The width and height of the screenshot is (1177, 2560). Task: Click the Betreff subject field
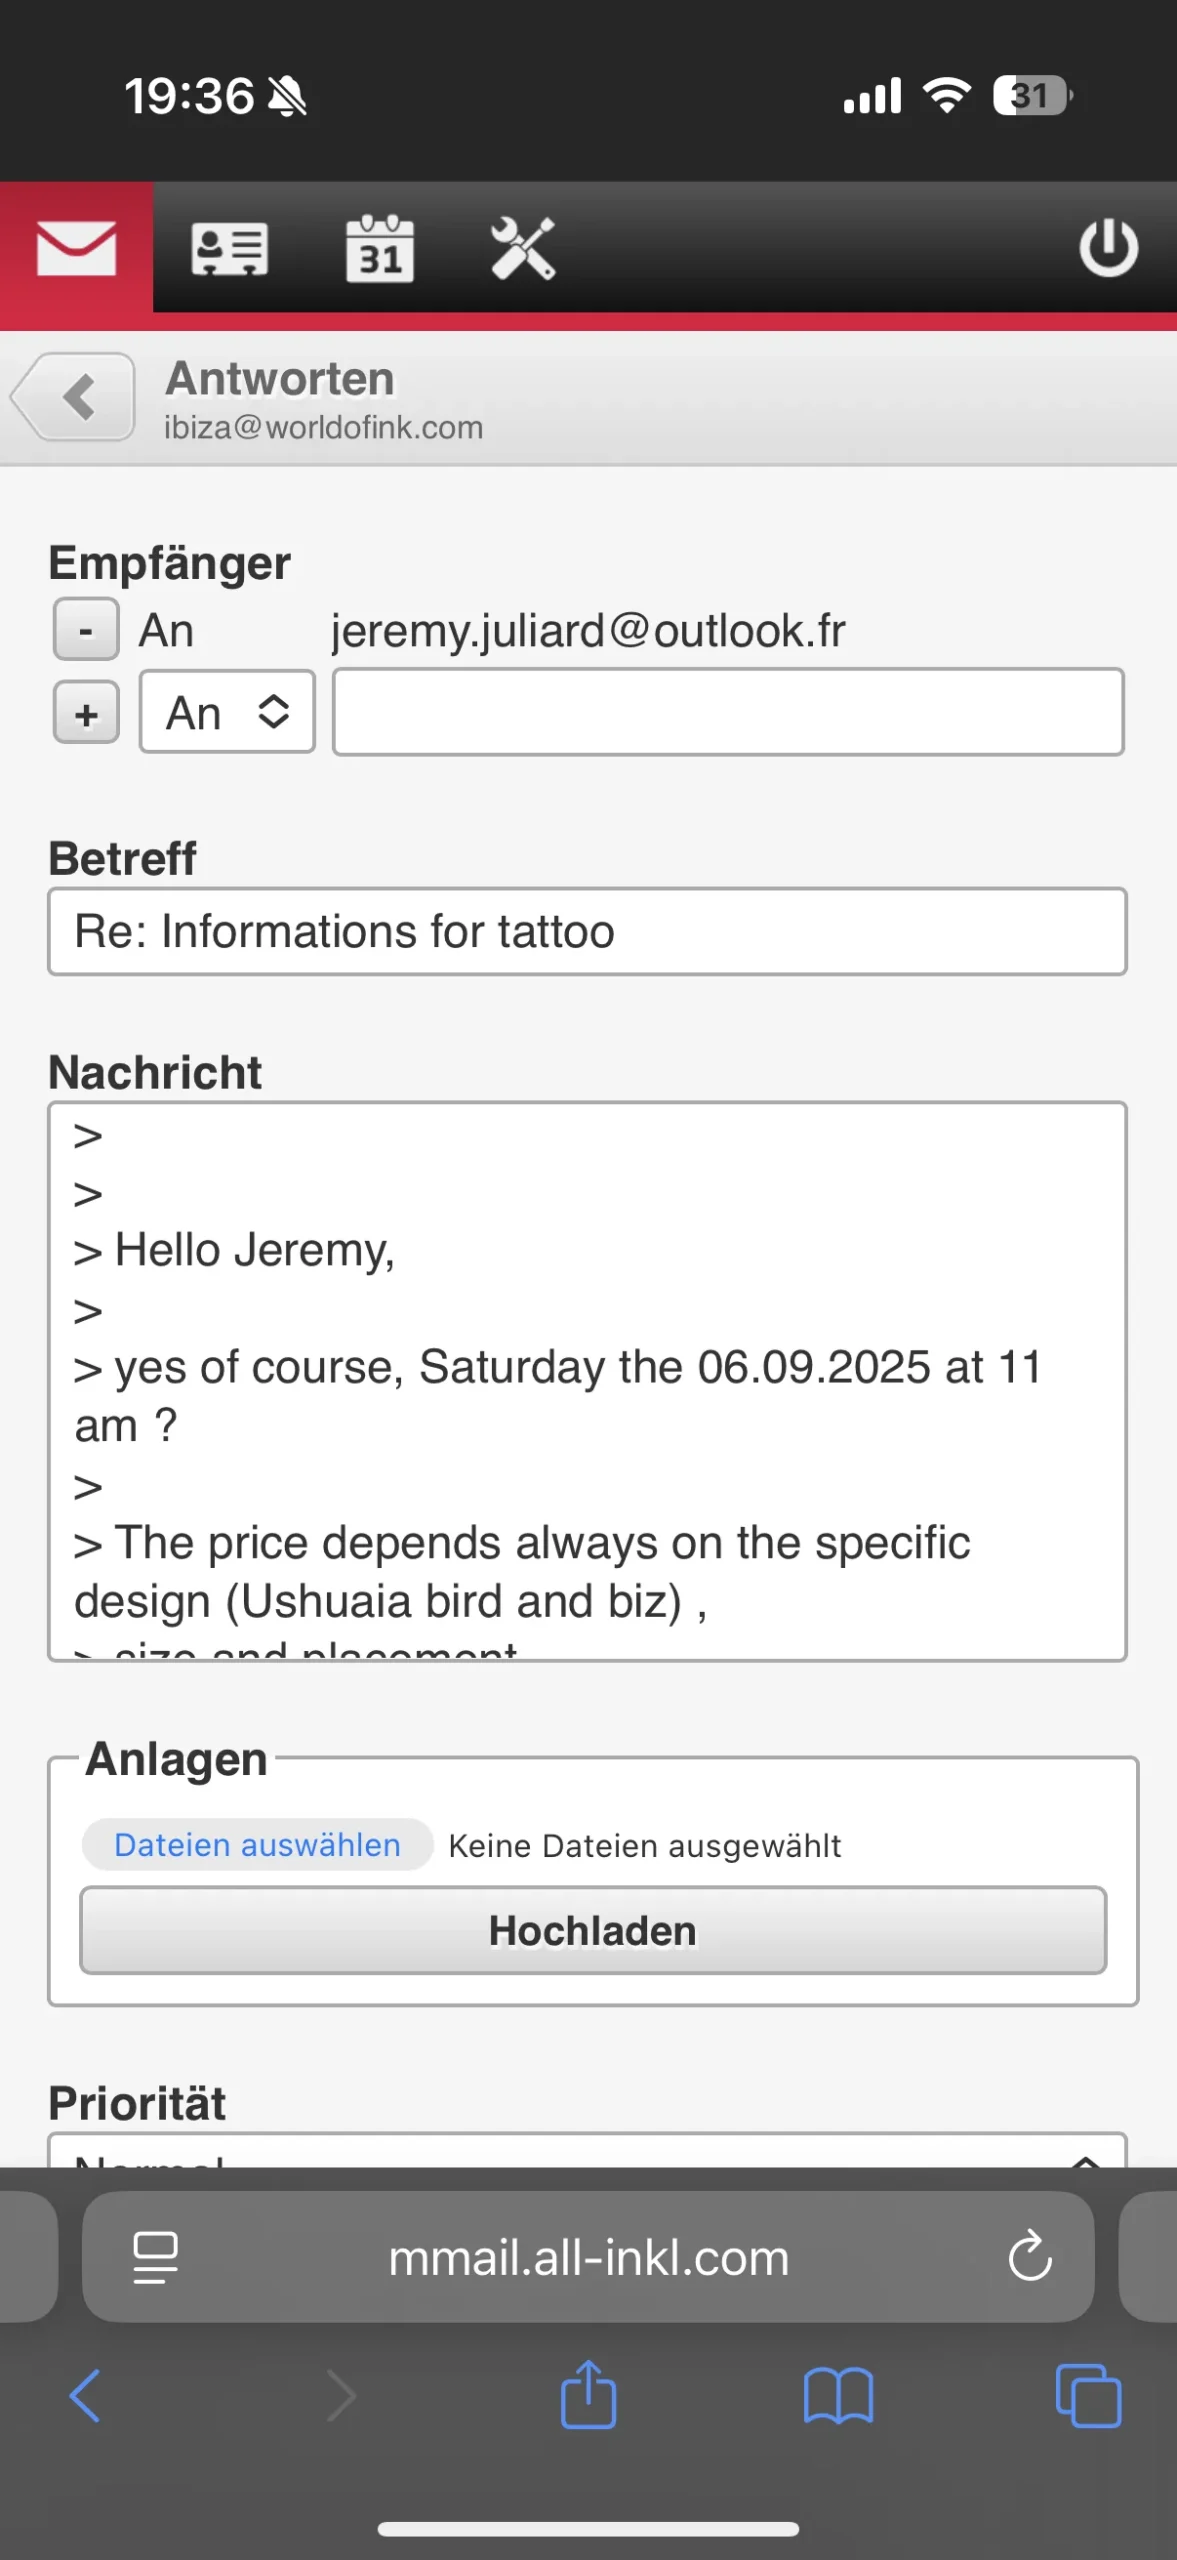coord(588,932)
